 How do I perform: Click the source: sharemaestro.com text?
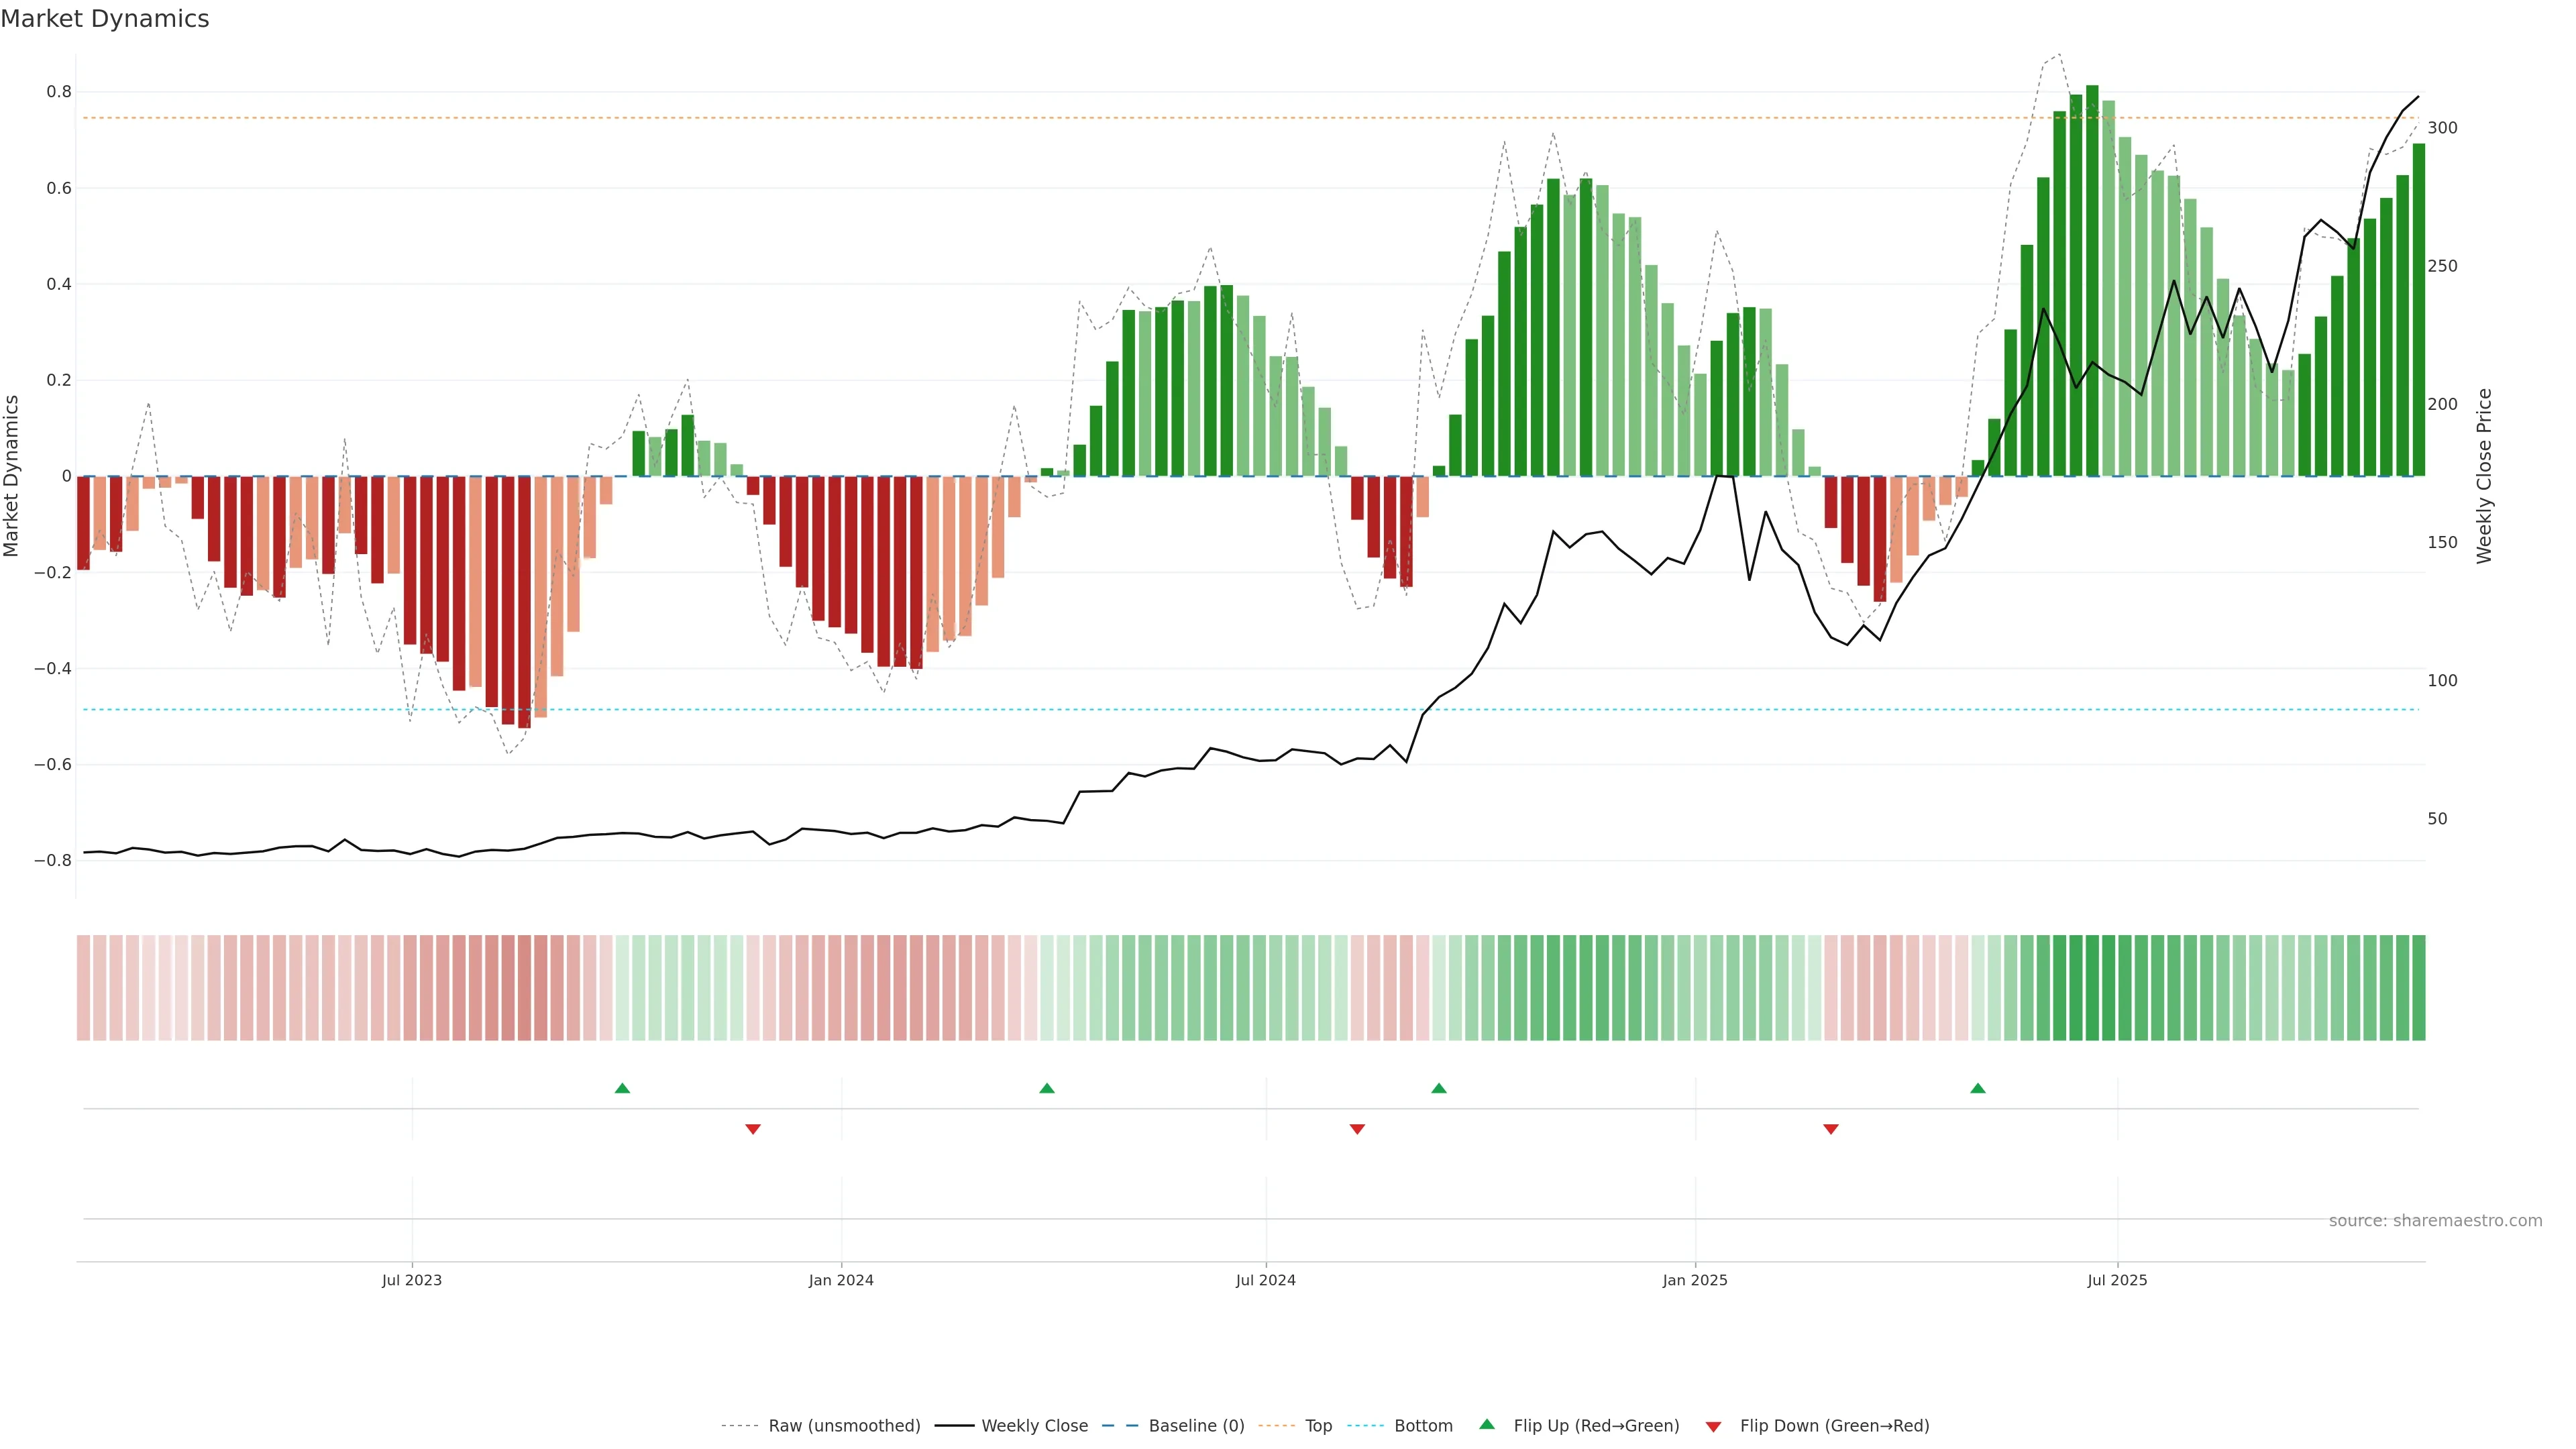click(2435, 1220)
